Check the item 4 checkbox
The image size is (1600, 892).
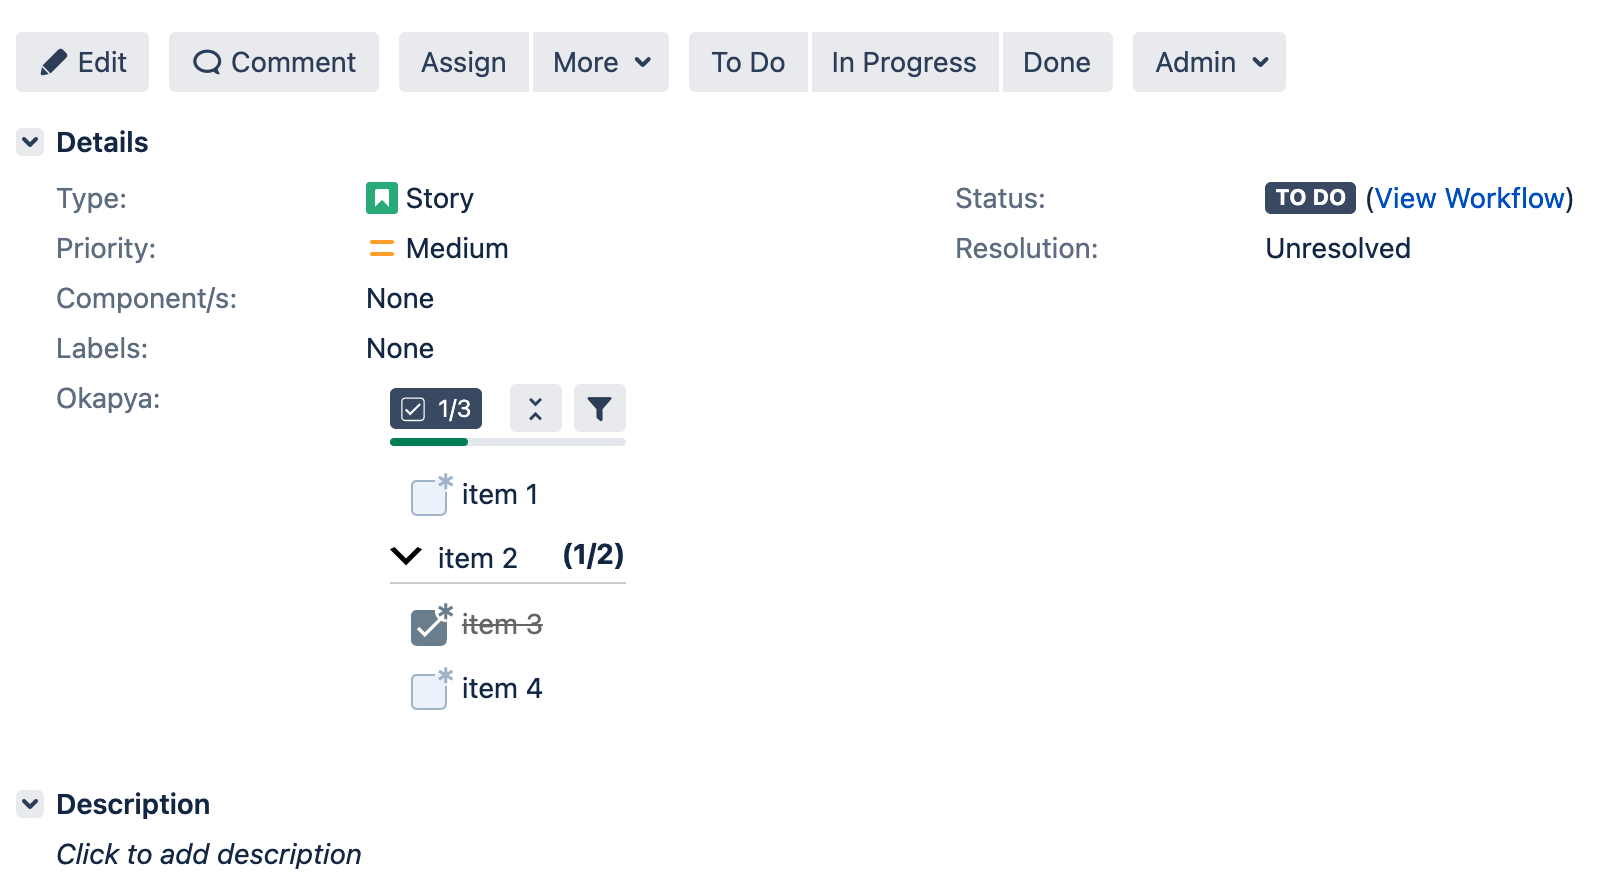[x=428, y=690]
